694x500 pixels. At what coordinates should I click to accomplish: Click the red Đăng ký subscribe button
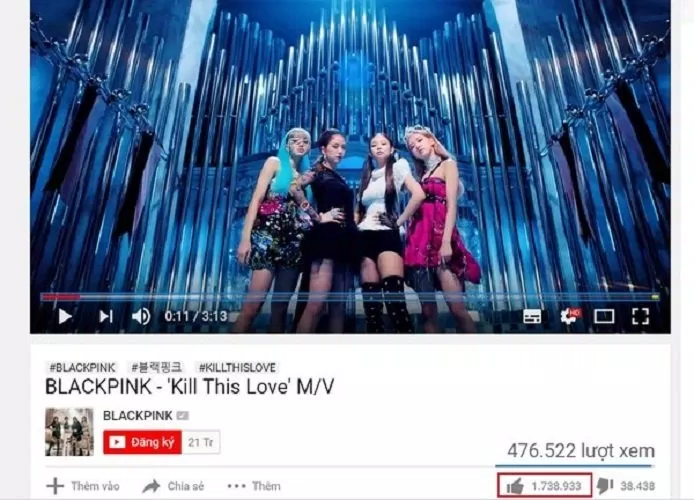pyautogui.click(x=143, y=442)
